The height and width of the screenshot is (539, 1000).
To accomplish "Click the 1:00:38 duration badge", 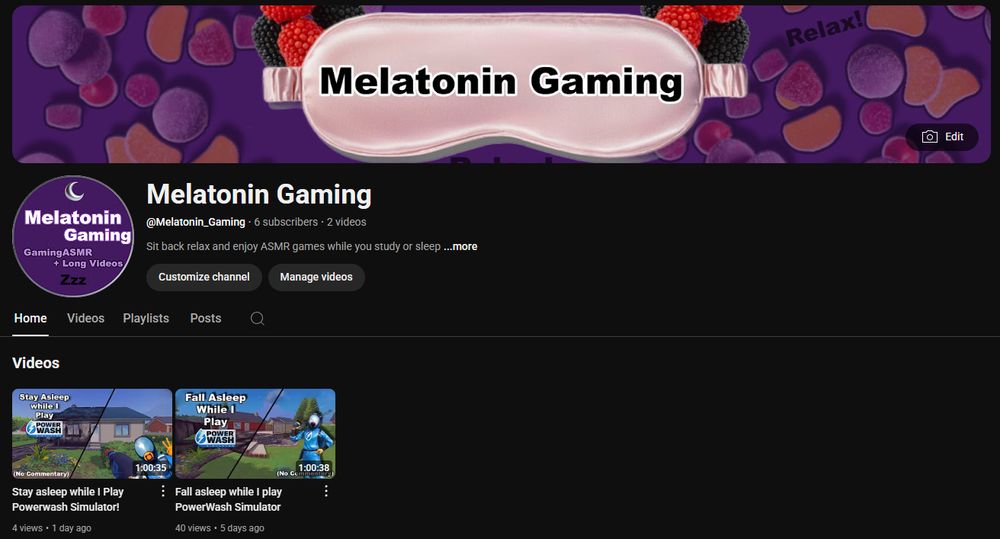I will [x=314, y=468].
